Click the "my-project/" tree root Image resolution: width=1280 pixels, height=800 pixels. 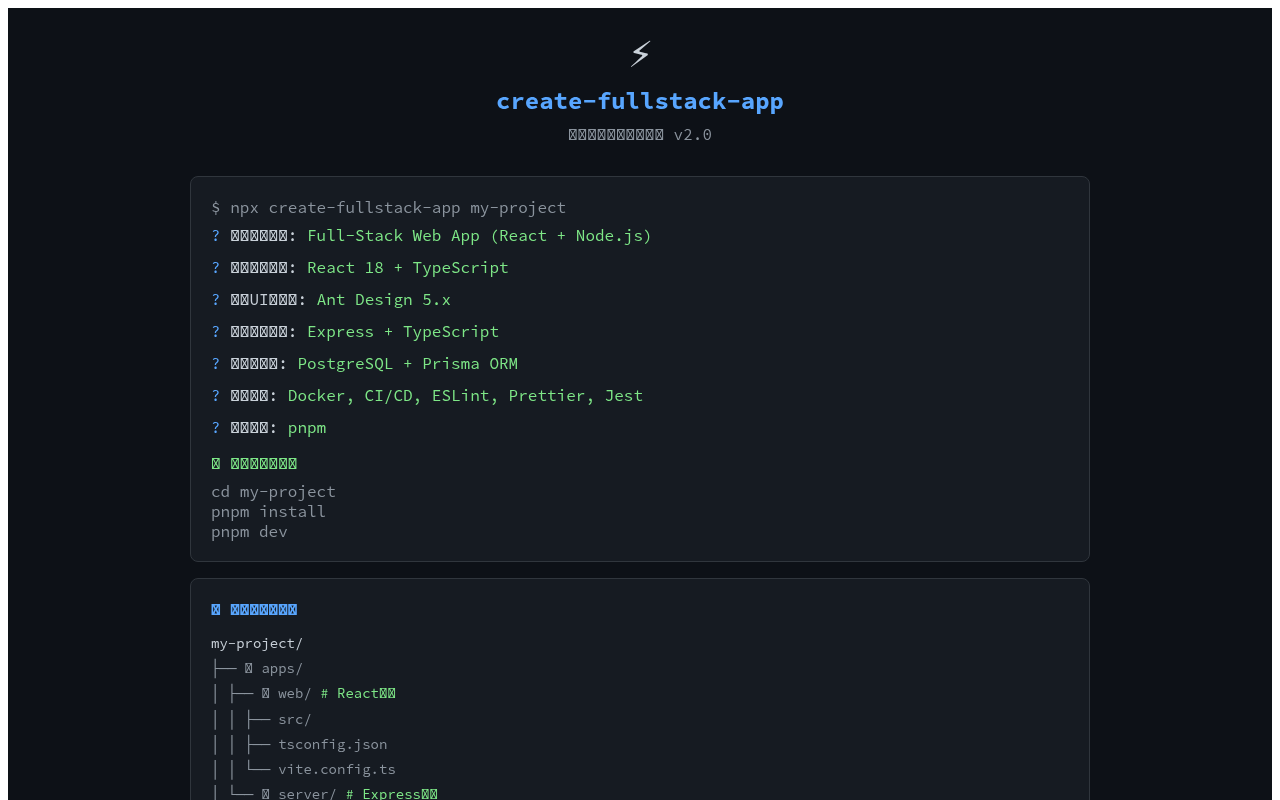tap(257, 643)
